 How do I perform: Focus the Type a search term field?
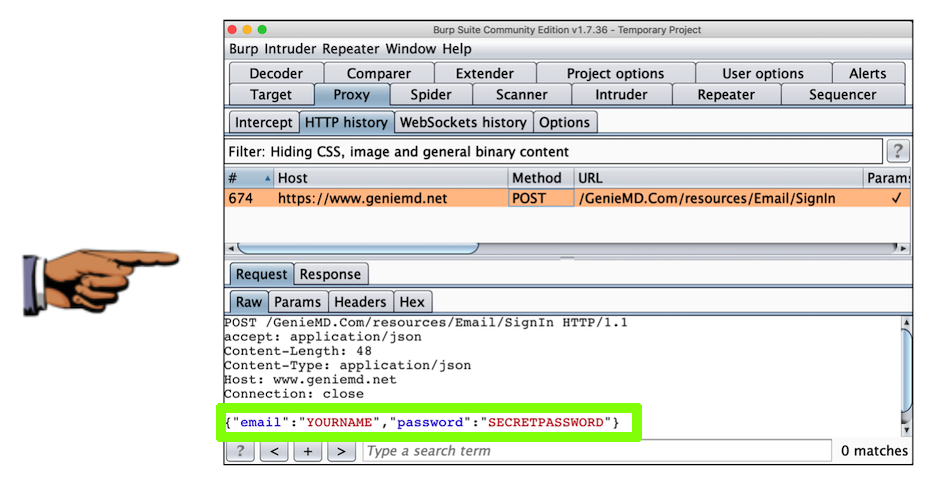597,451
